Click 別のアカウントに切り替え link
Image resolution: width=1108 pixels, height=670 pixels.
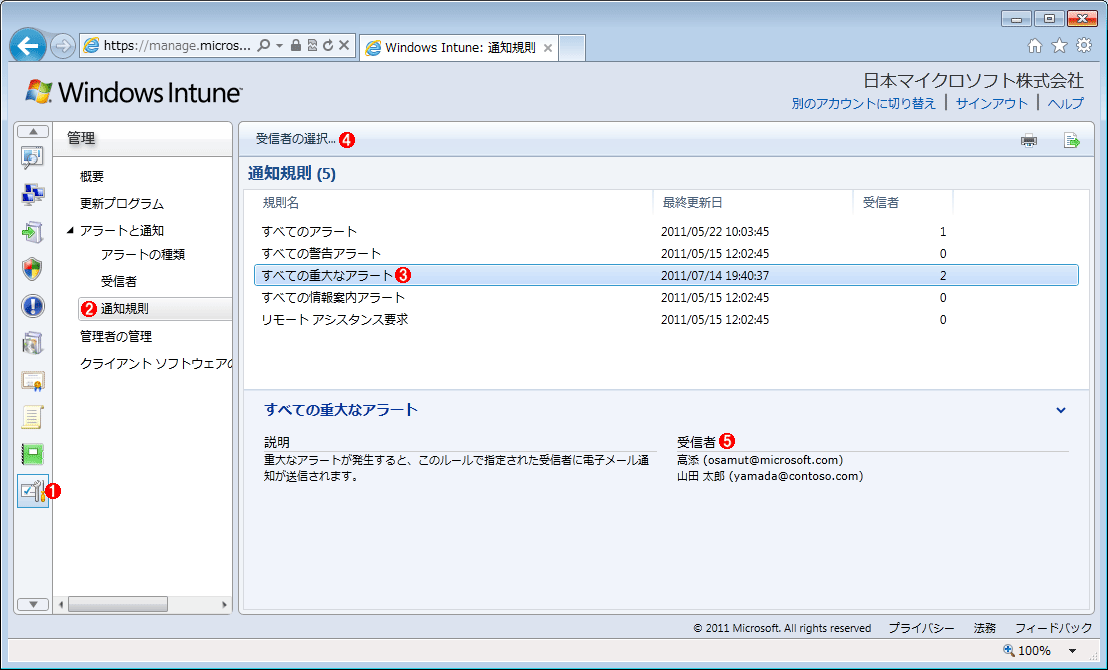click(864, 103)
